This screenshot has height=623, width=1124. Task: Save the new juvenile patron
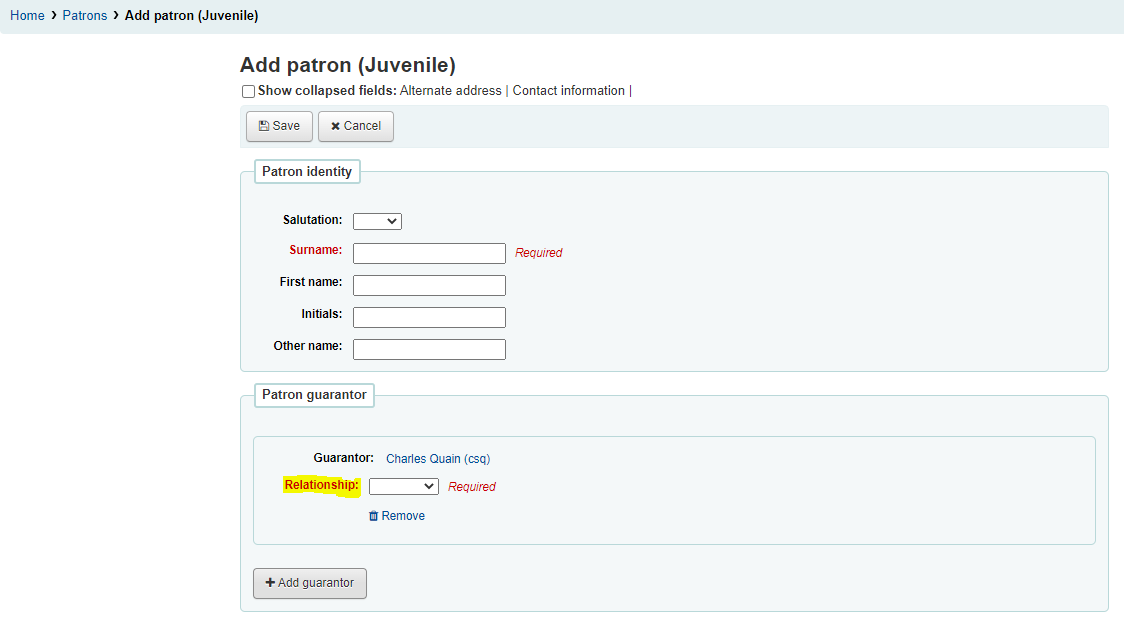(x=279, y=126)
